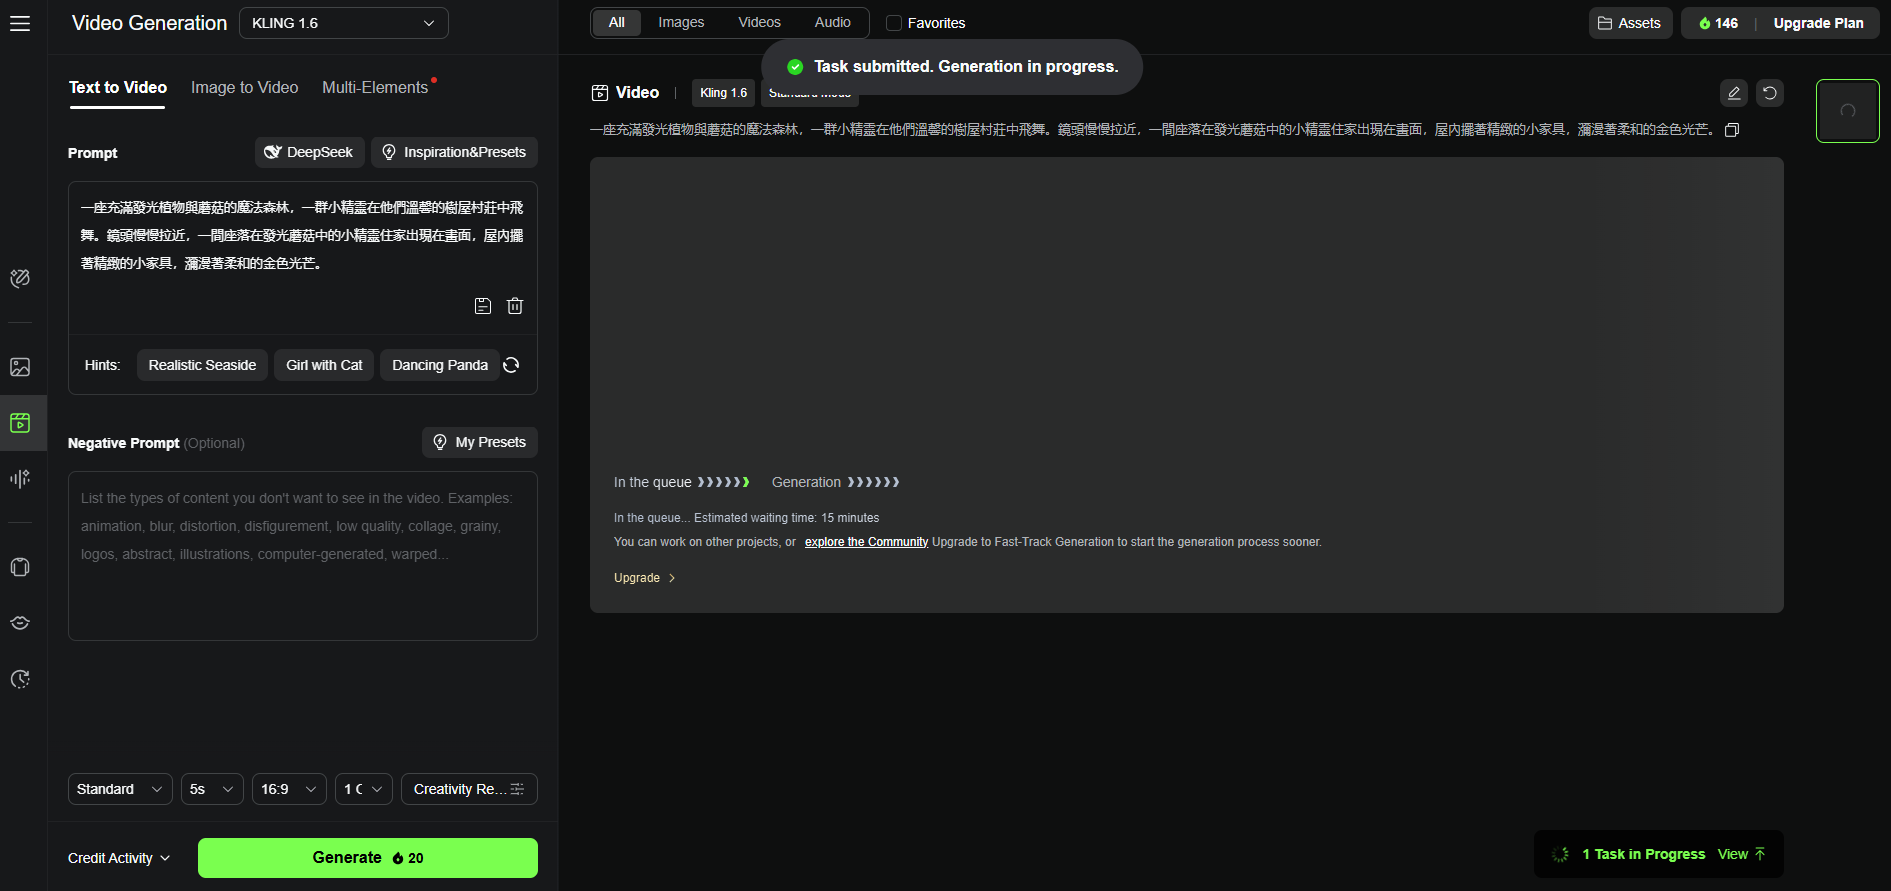The width and height of the screenshot is (1891, 891).
Task: Open the image generation sidebar icon
Action: point(20,367)
